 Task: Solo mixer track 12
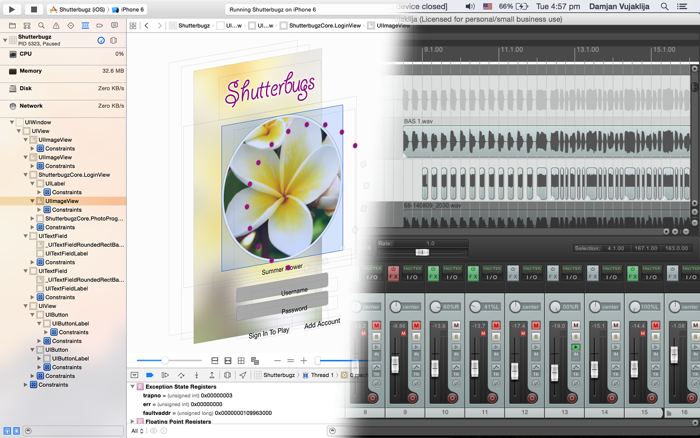tap(536, 336)
